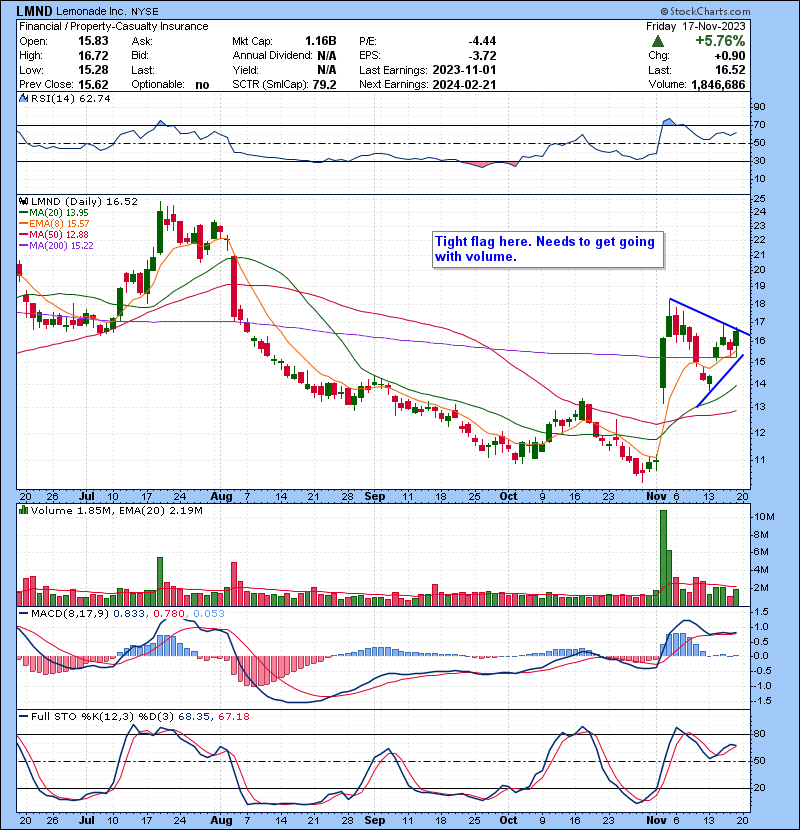Select the green MA(20) 13.95 legend entry
This screenshot has width=800, height=830.
(x=54, y=213)
